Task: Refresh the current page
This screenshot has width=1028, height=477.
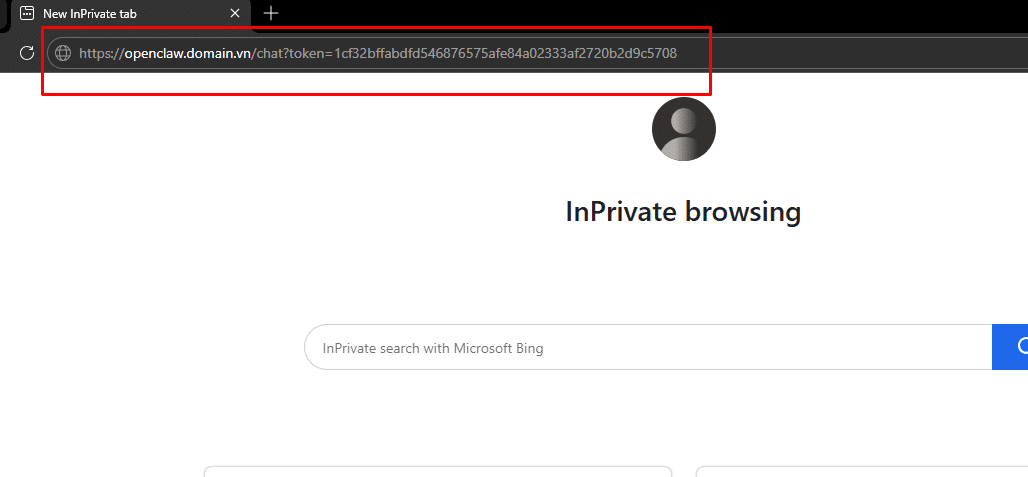Action: (27, 53)
